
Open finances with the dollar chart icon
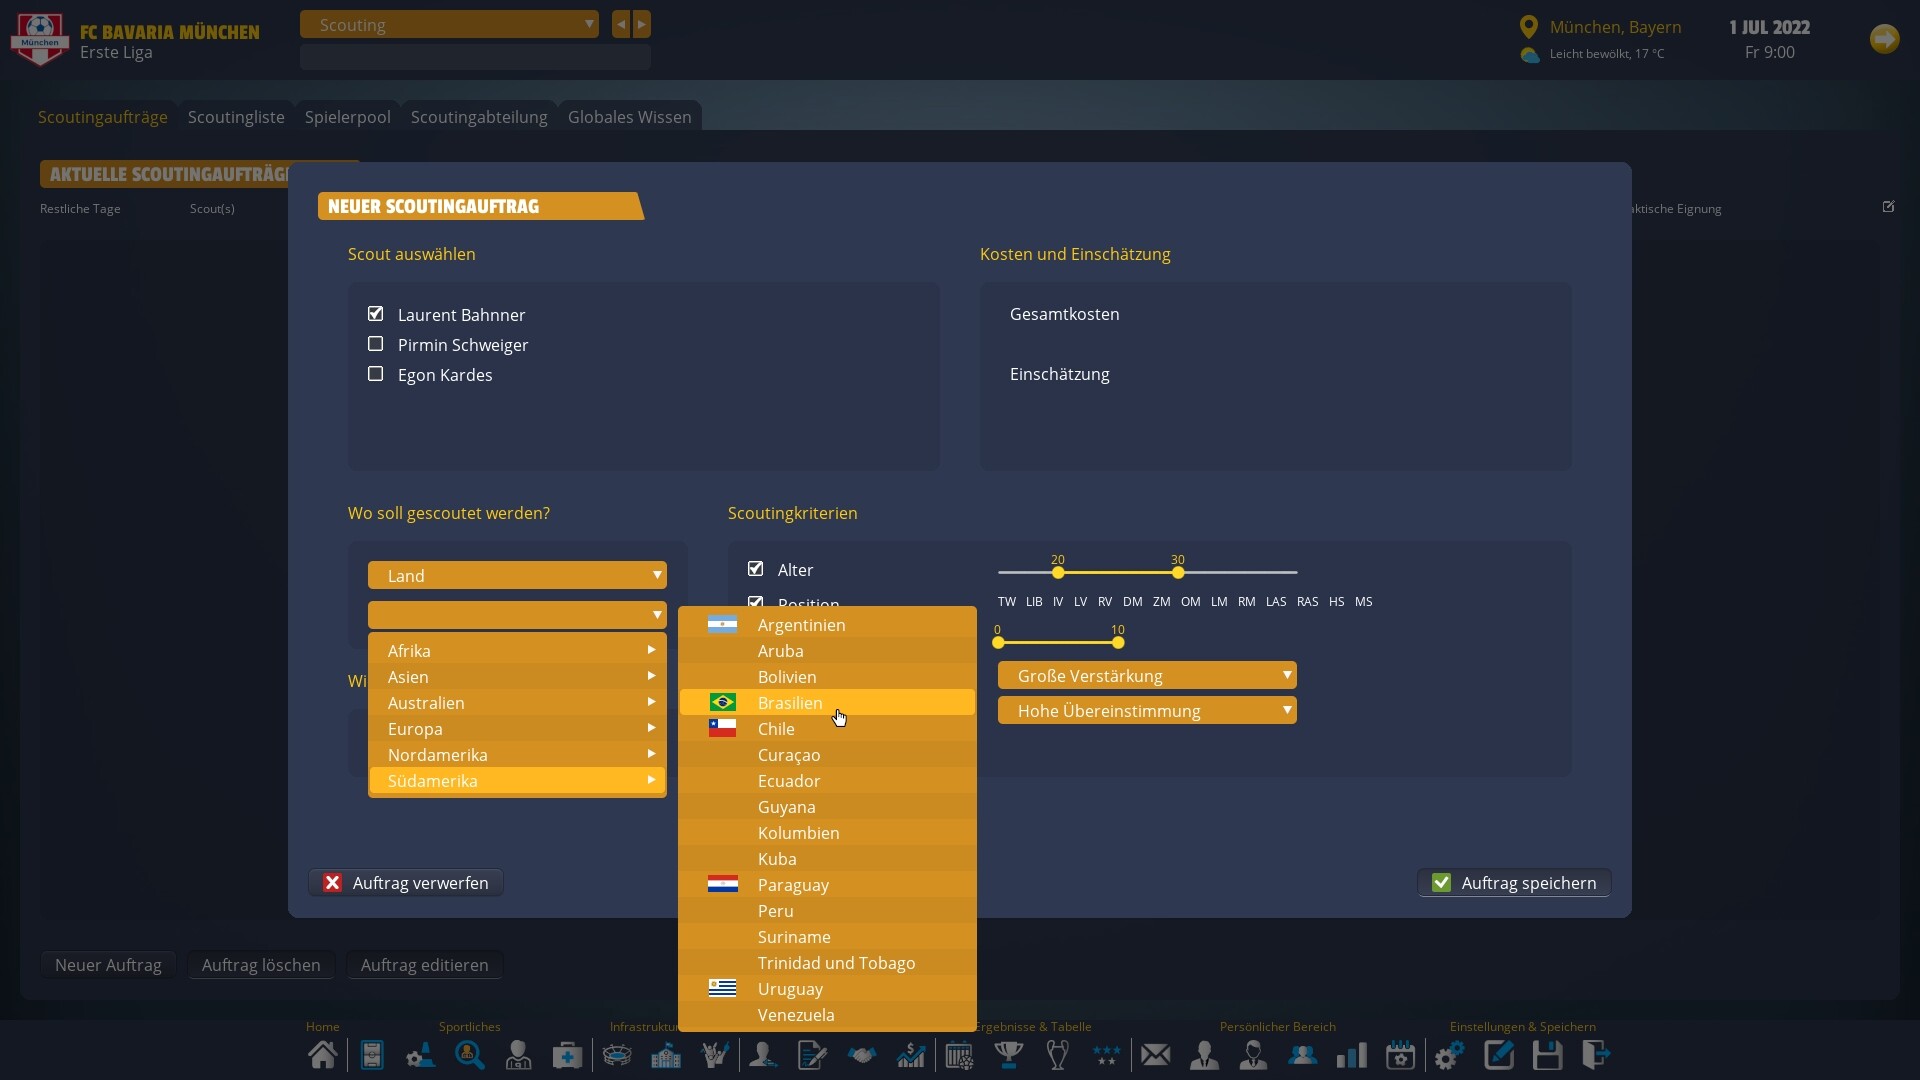click(x=910, y=1055)
